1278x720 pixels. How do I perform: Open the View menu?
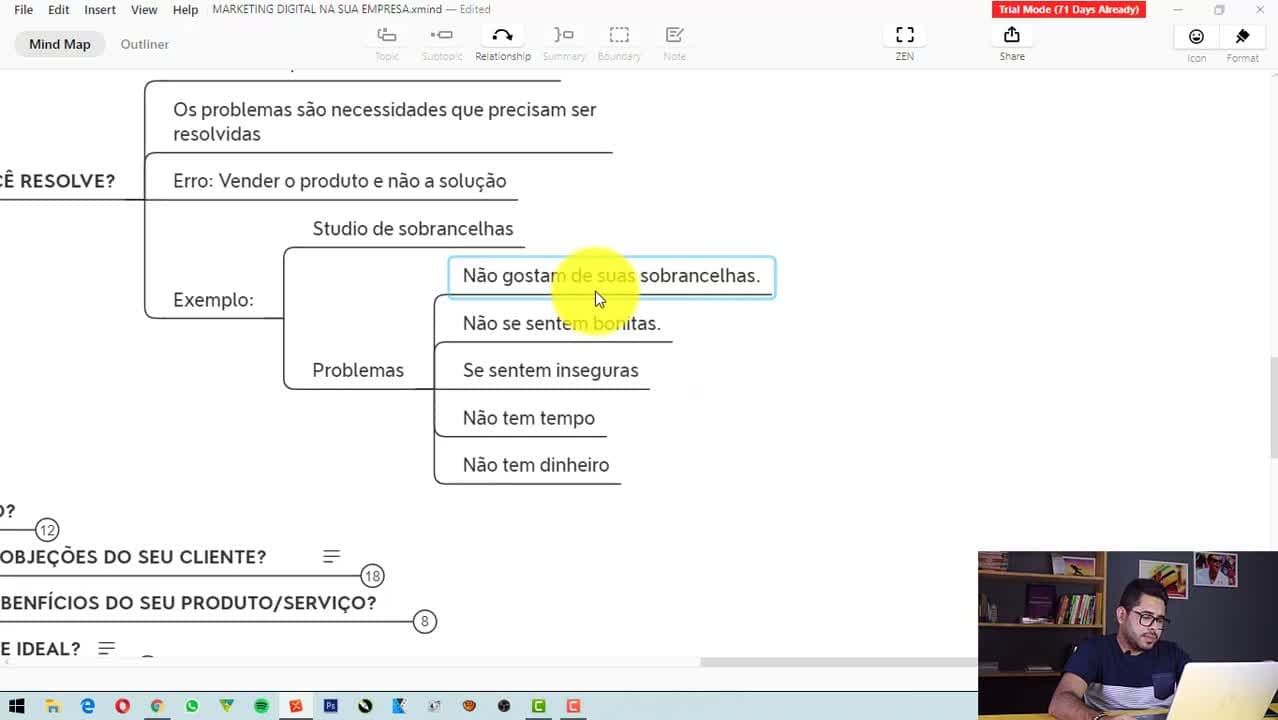point(144,9)
